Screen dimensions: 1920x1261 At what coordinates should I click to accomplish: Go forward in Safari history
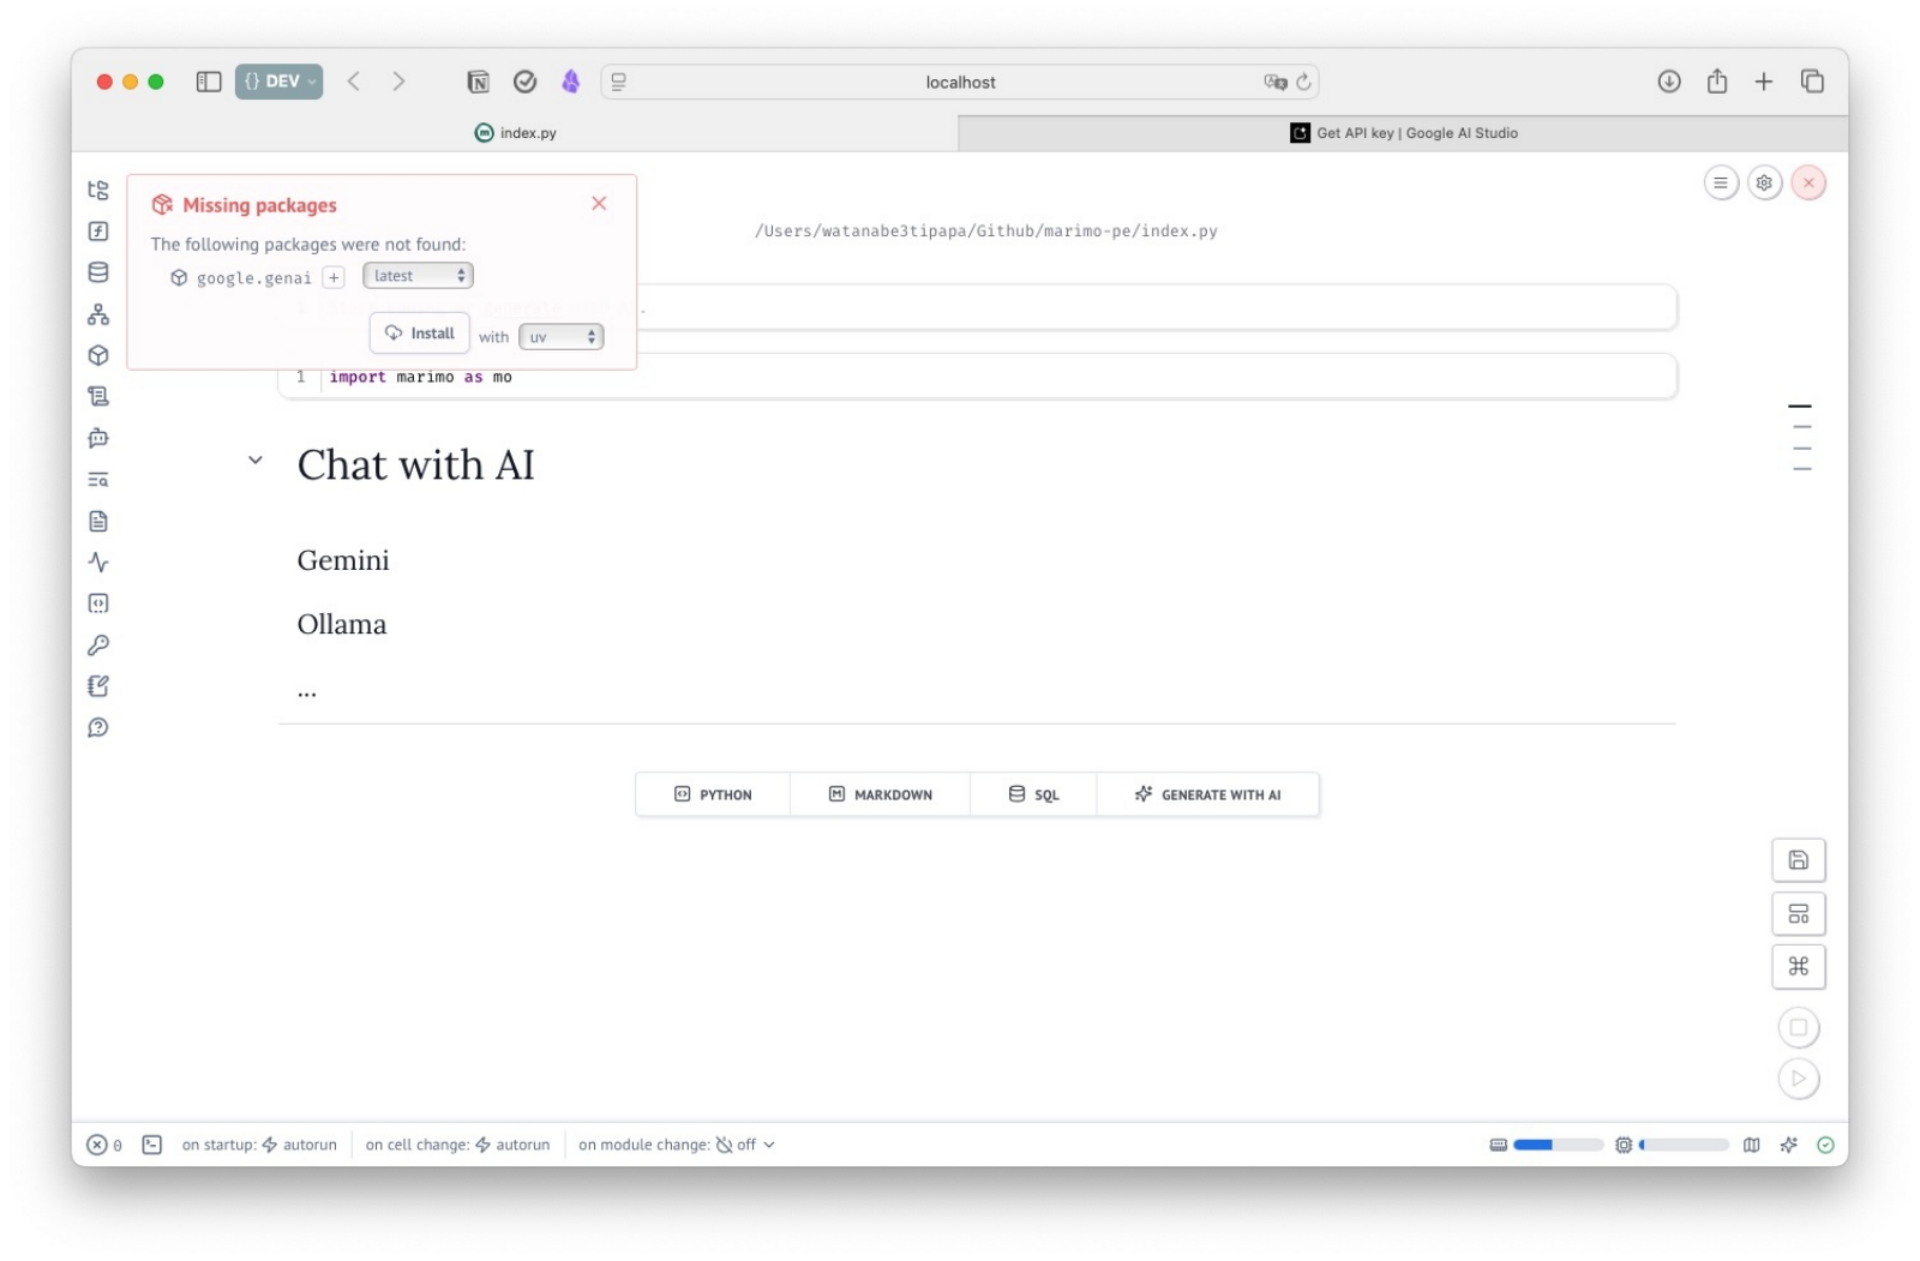[x=399, y=82]
